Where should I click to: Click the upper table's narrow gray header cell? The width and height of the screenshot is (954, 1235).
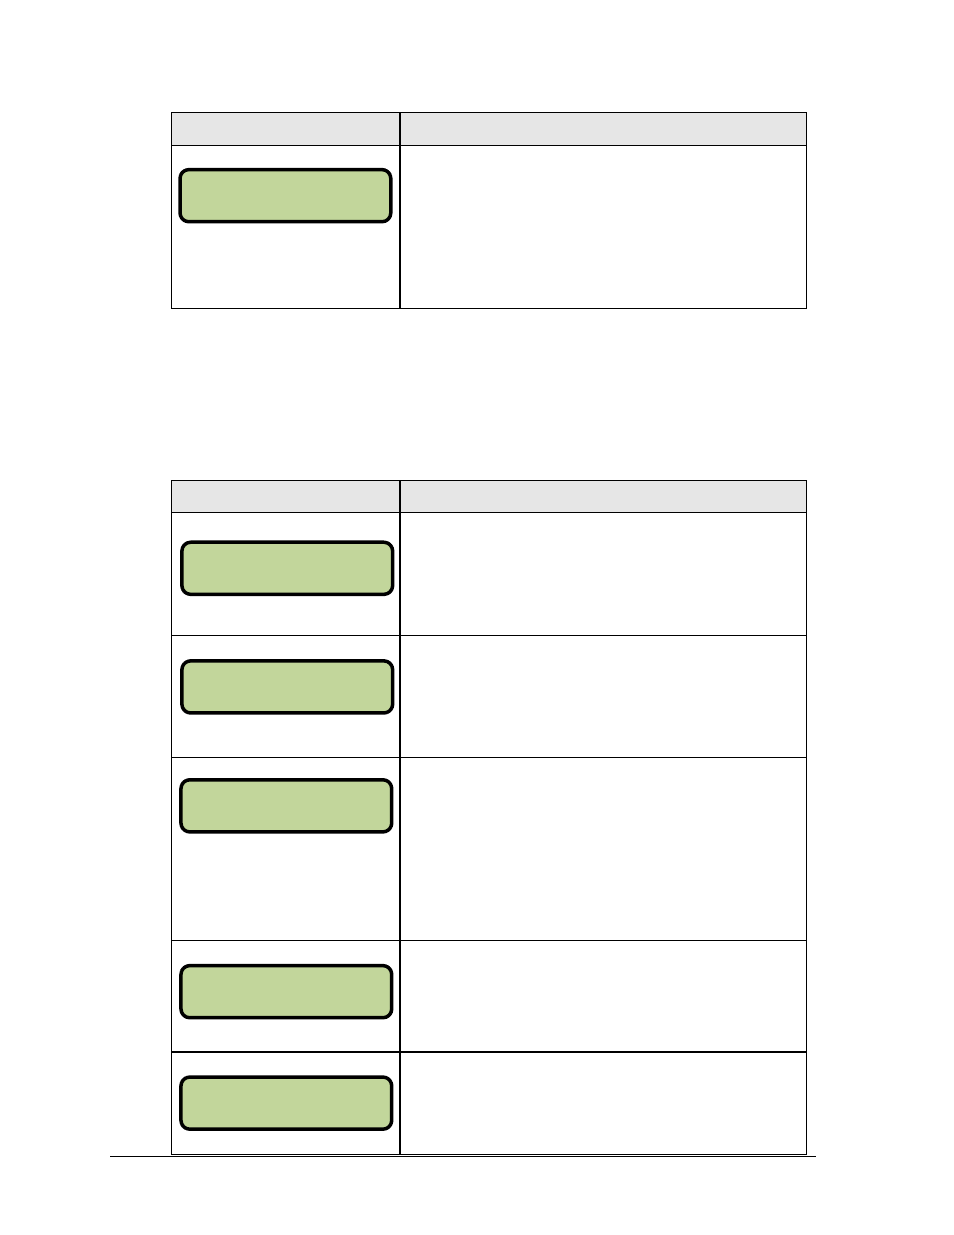pyautogui.click(x=286, y=129)
